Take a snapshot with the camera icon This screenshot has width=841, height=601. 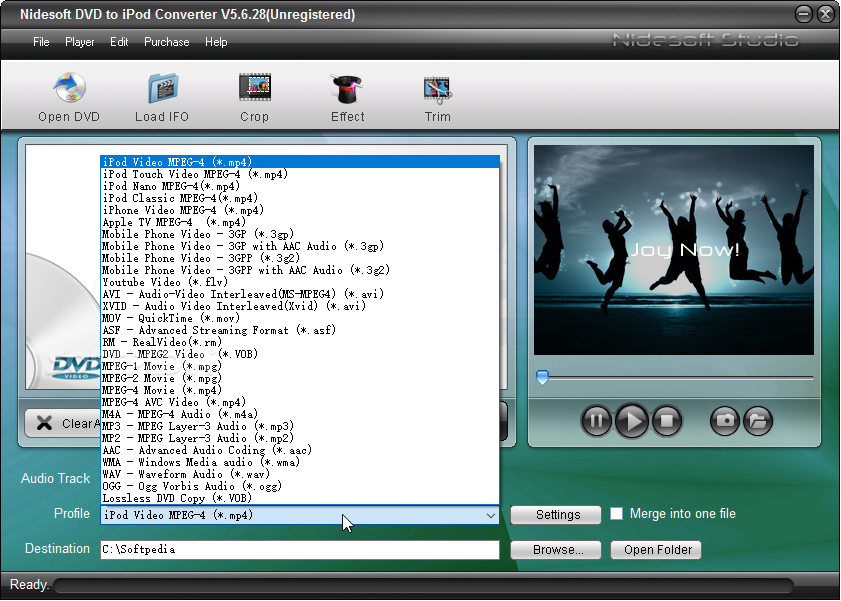pyautogui.click(x=725, y=420)
